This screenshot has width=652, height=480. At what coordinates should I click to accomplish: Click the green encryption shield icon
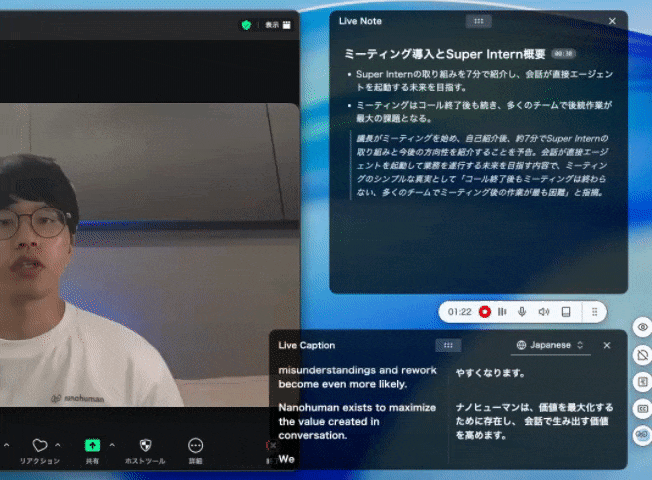(x=247, y=24)
